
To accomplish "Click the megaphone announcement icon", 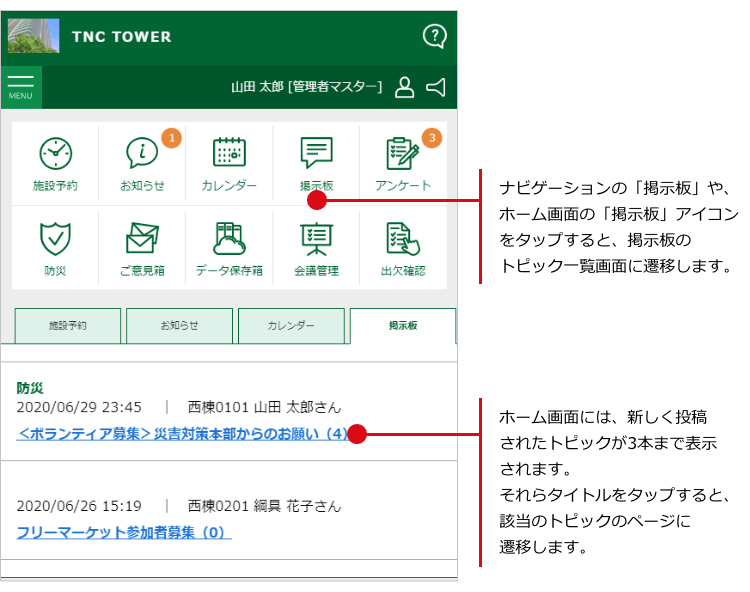I will point(436,87).
